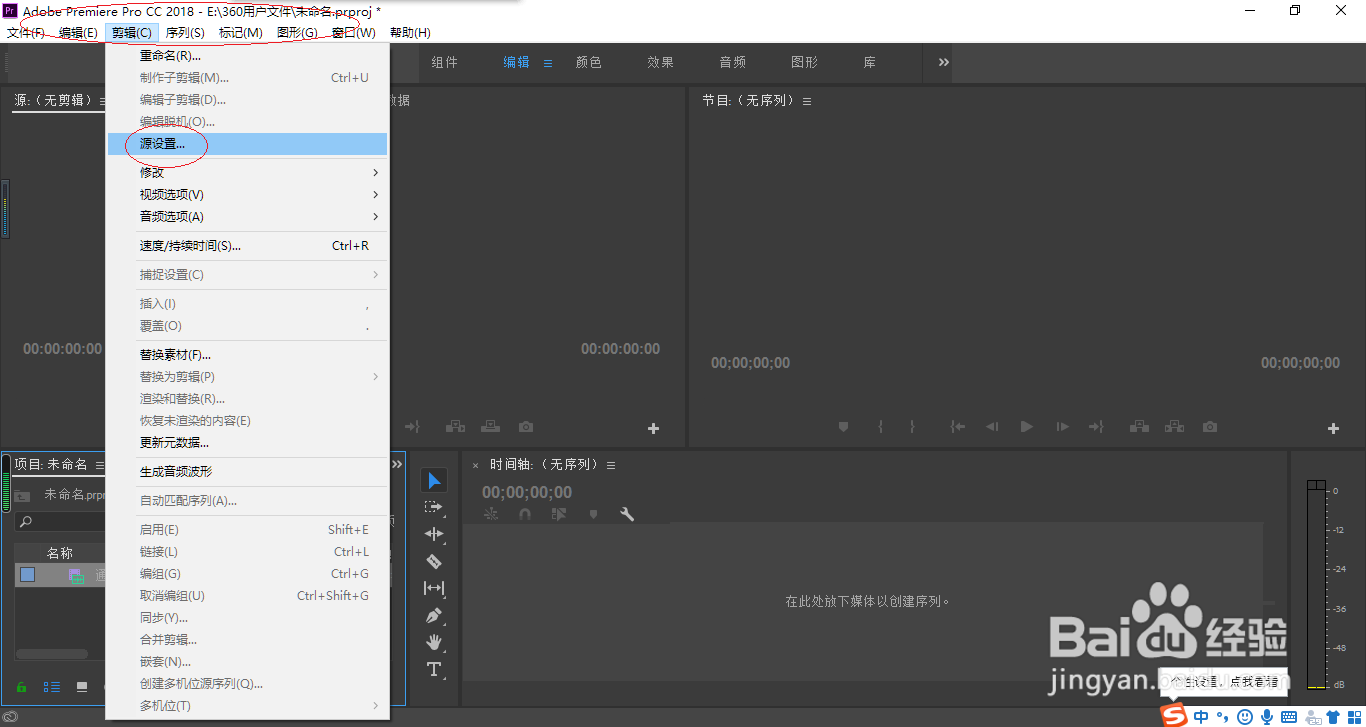Click the project label color swatch
This screenshot has width=1366, height=727.
pos(27,574)
